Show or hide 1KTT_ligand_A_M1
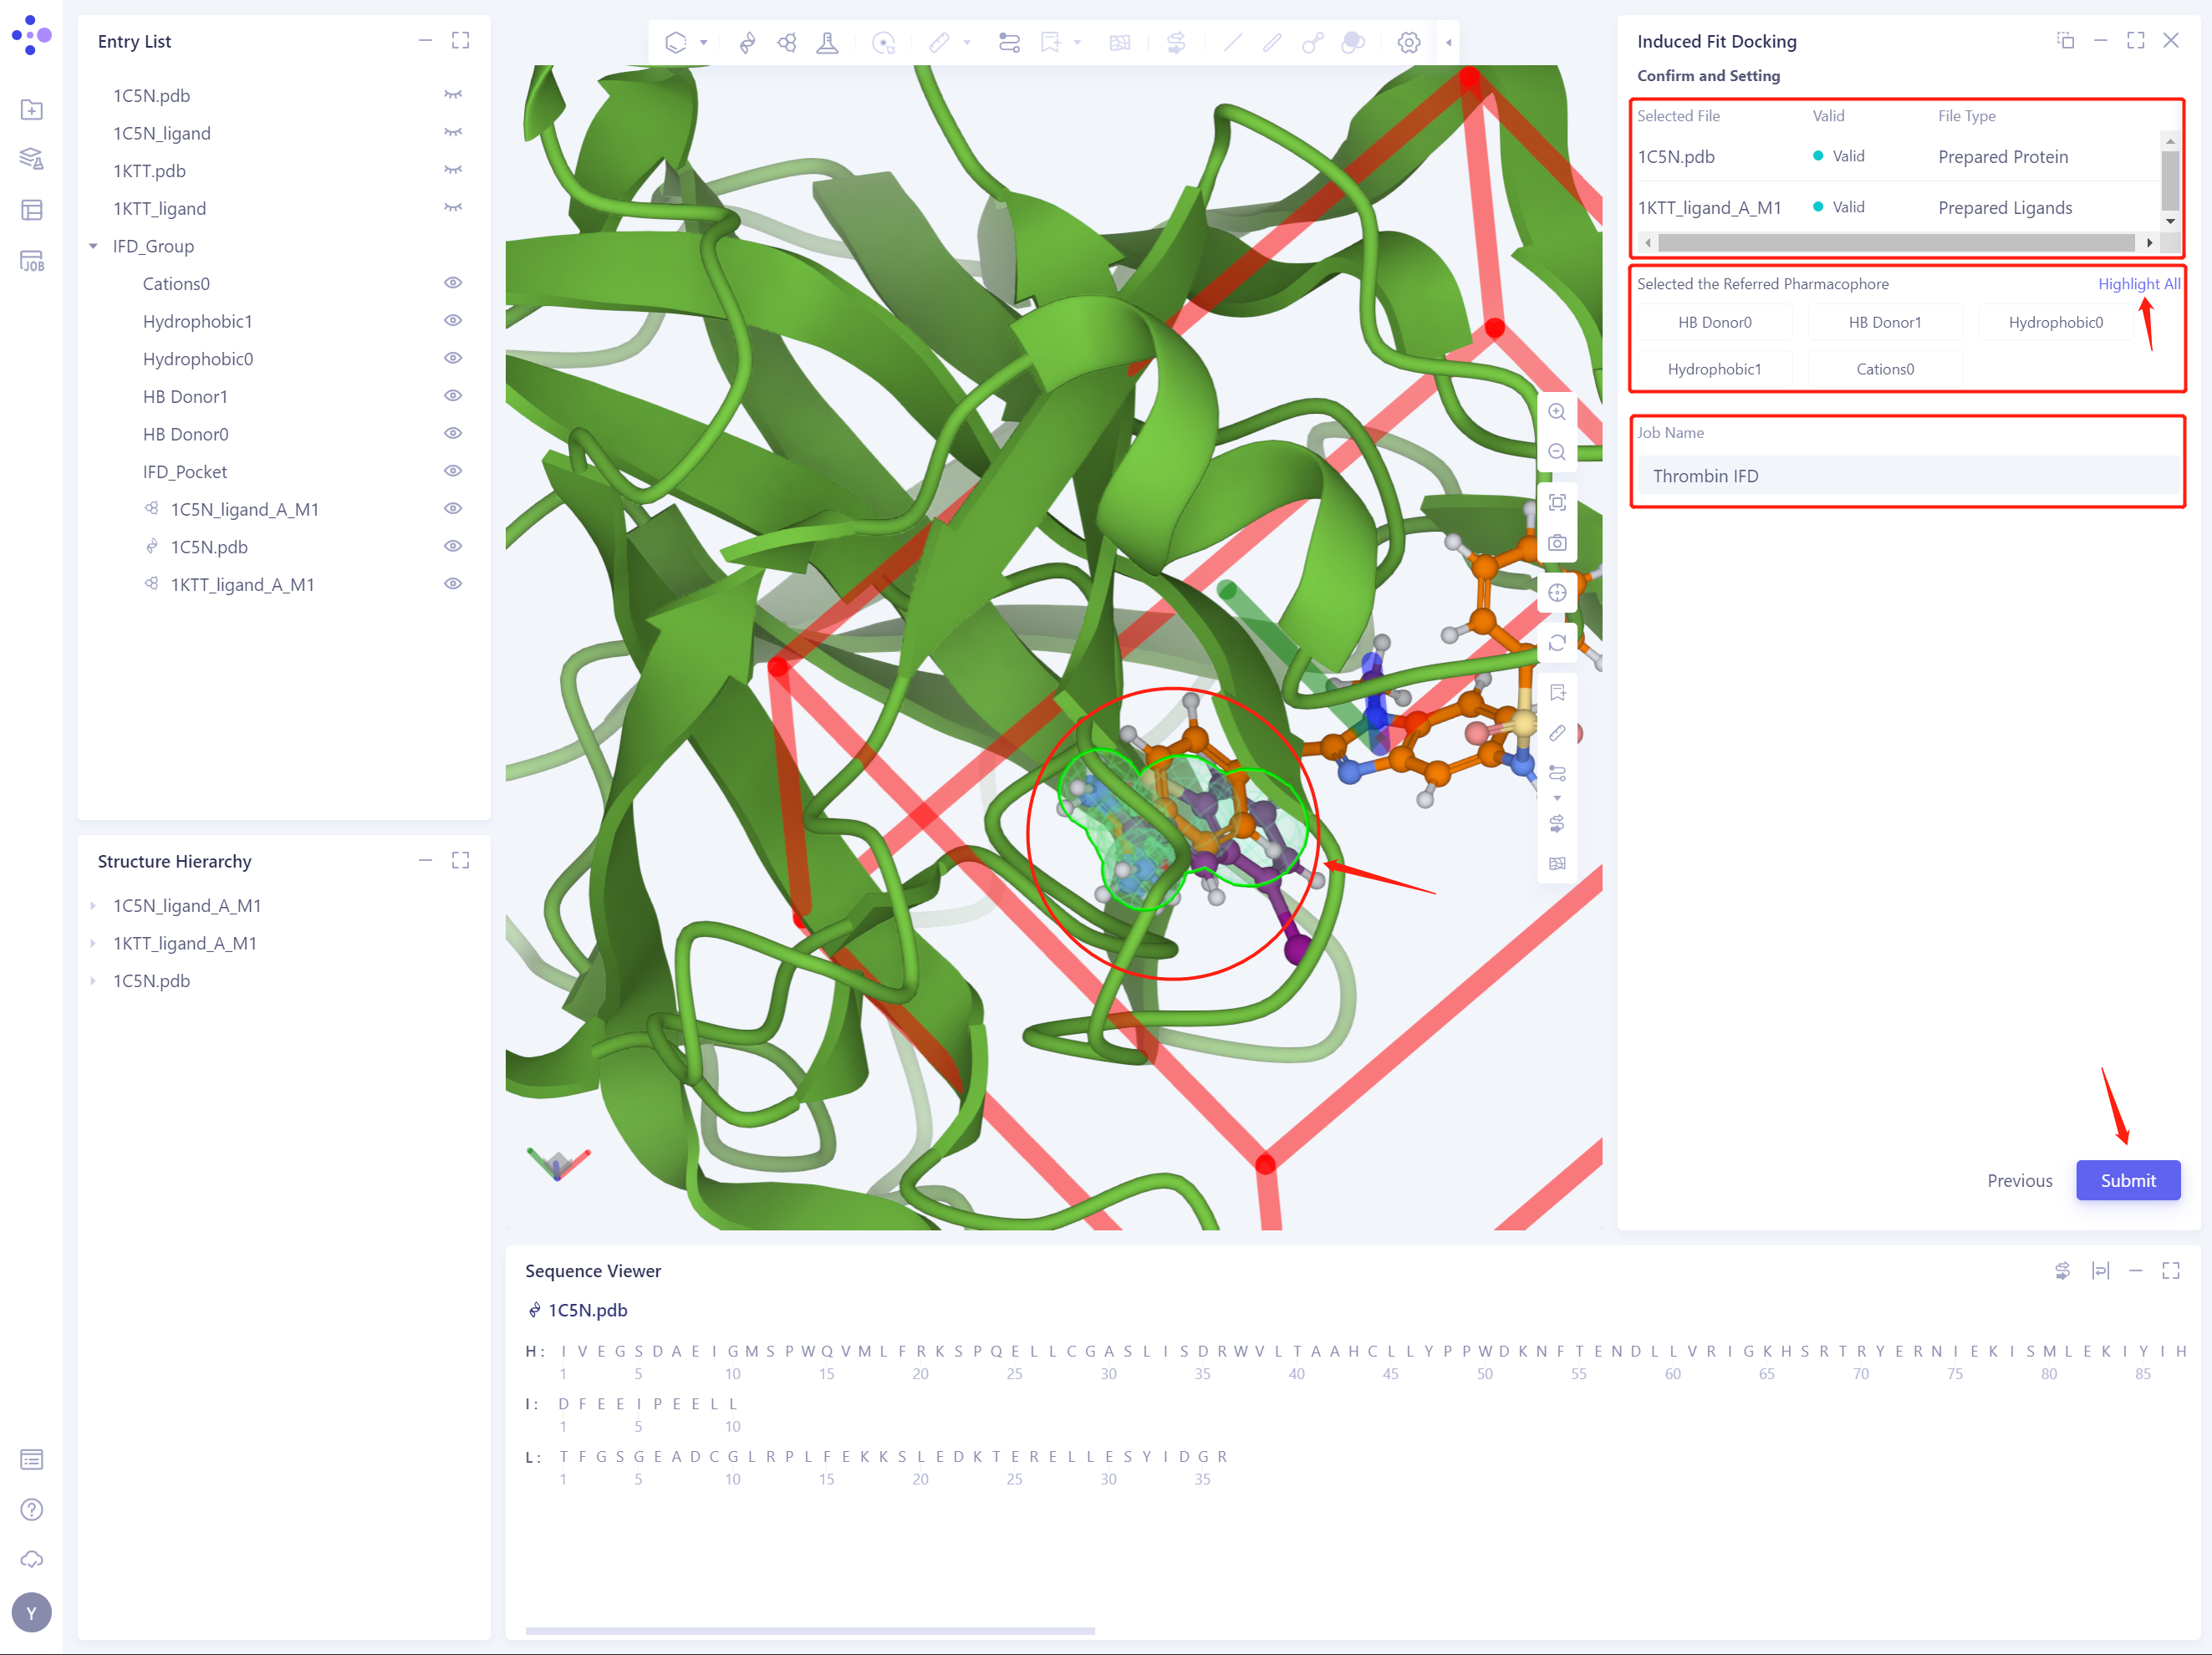The width and height of the screenshot is (2212, 1655). coord(452,583)
